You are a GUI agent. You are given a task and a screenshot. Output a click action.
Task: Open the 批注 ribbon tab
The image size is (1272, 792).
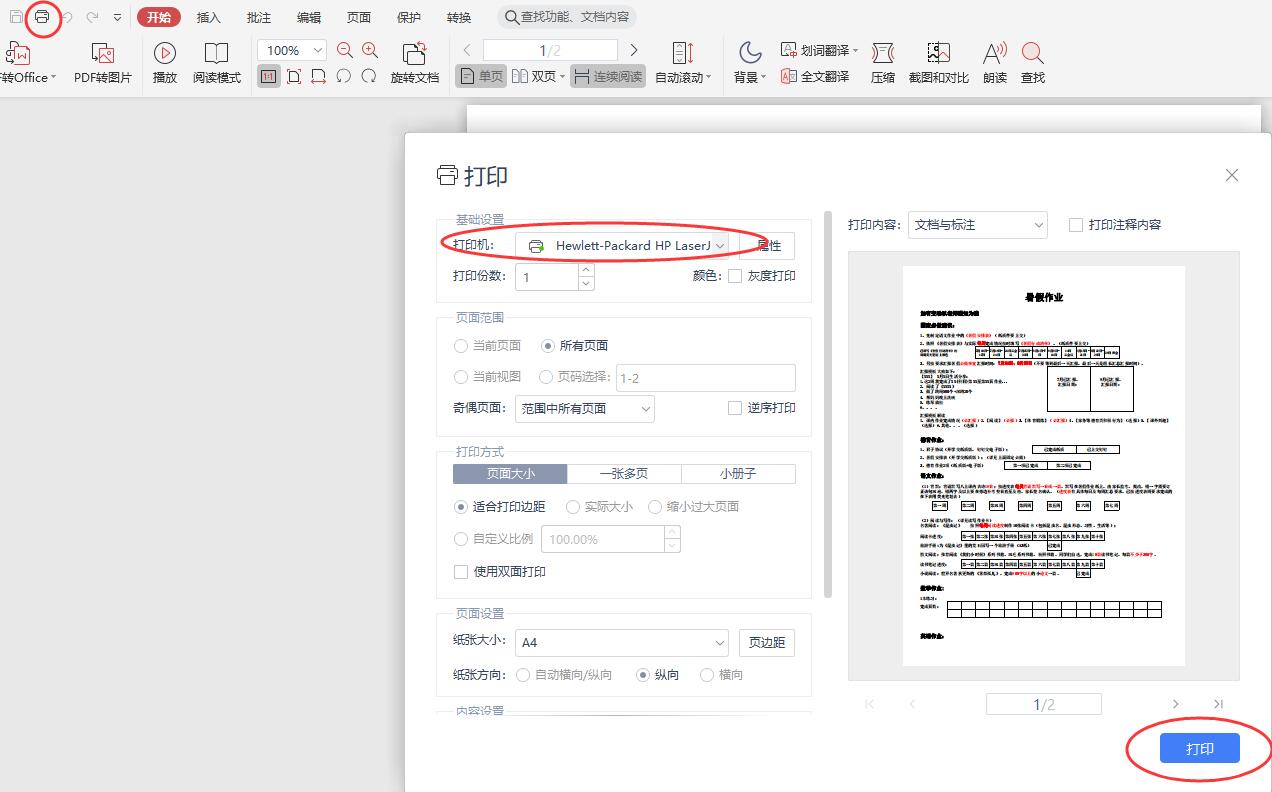pos(259,18)
